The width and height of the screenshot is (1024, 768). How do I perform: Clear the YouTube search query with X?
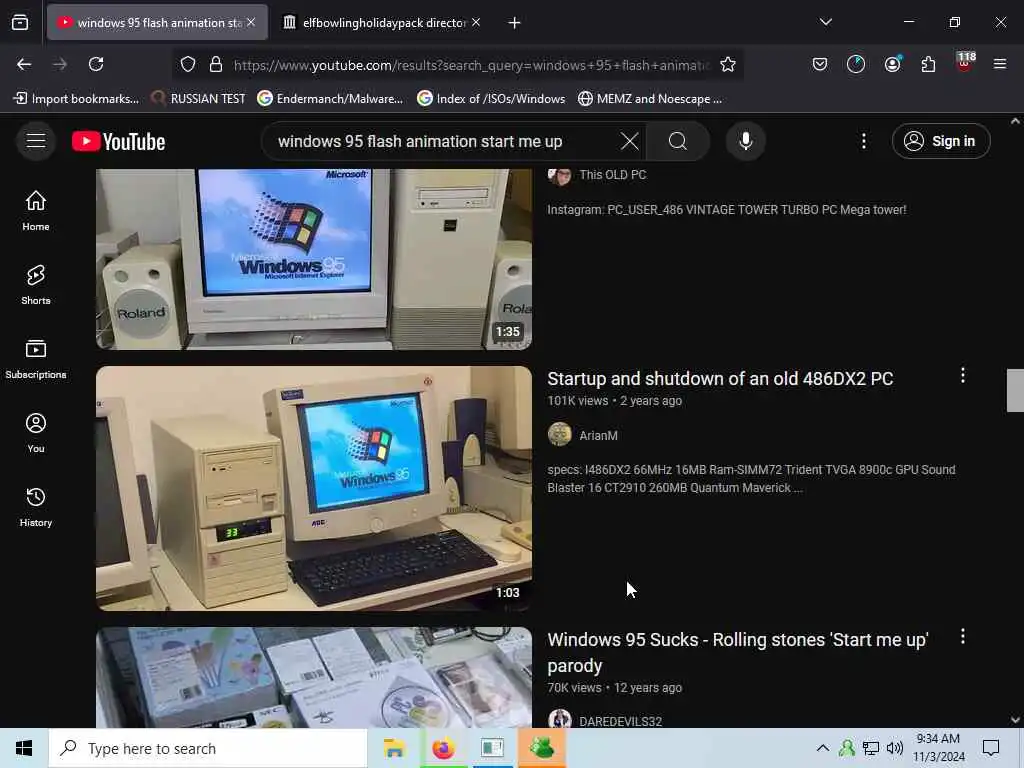tap(630, 141)
